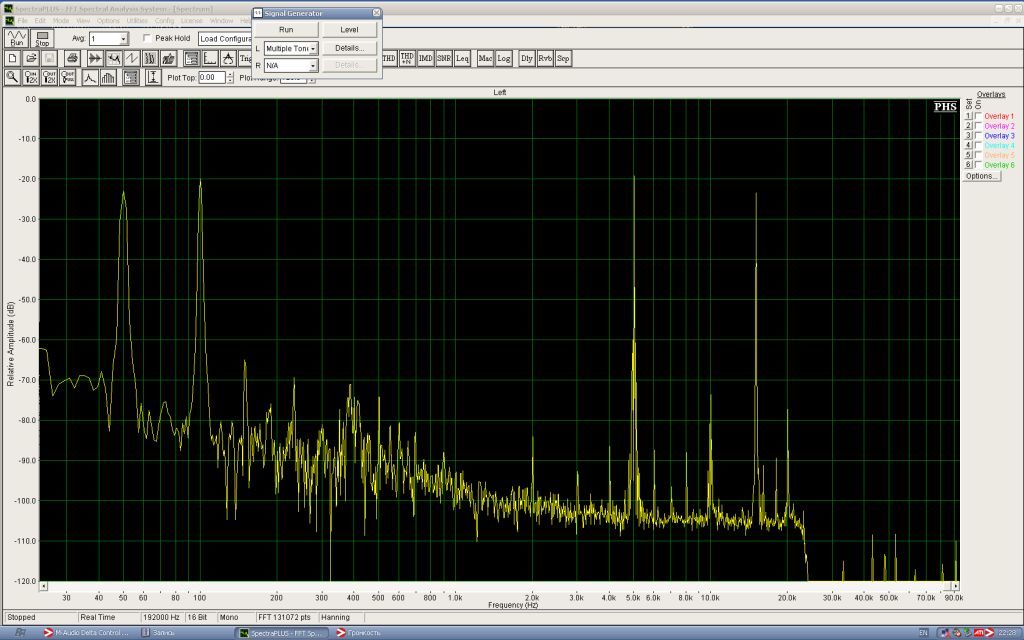Open the File menu
Screen dimensions: 1024x640
pos(23,21)
